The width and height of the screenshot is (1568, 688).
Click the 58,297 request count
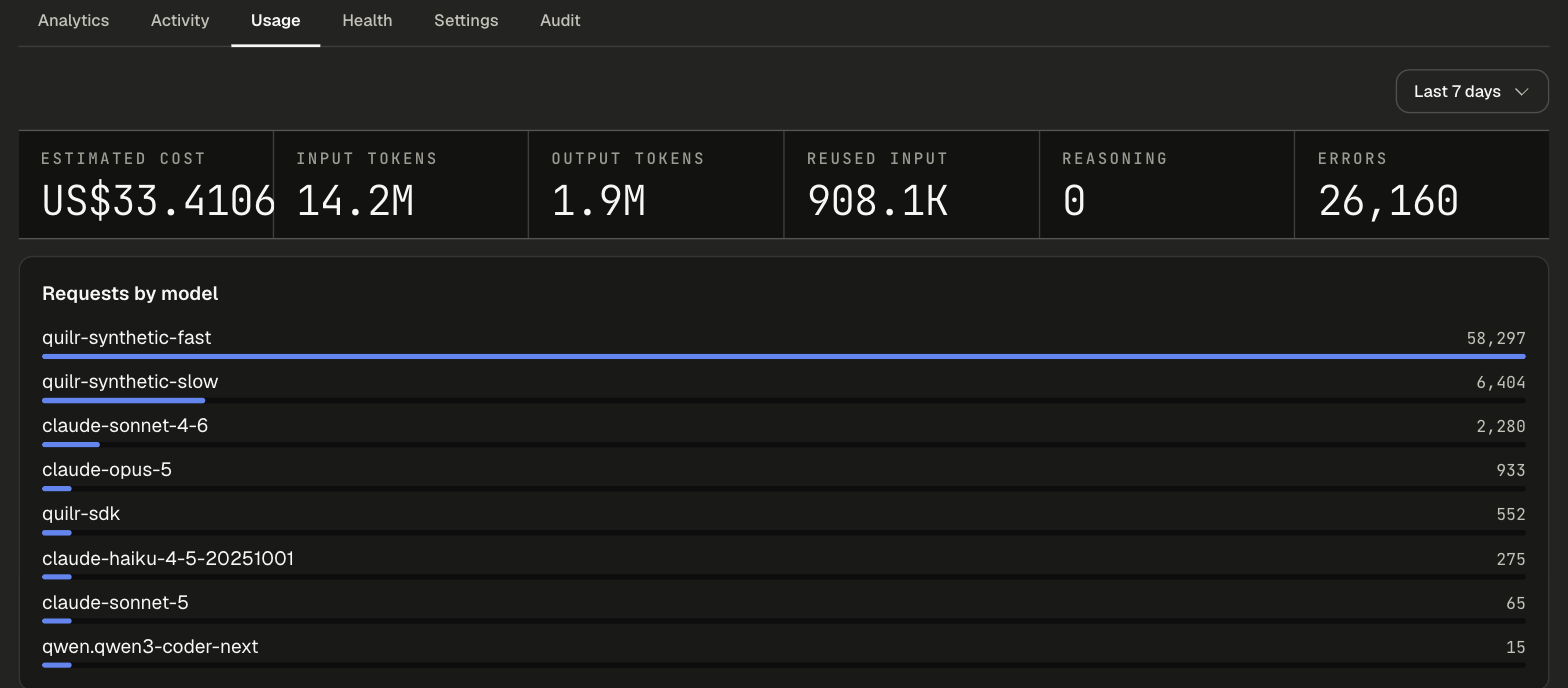pyautogui.click(x=1496, y=338)
